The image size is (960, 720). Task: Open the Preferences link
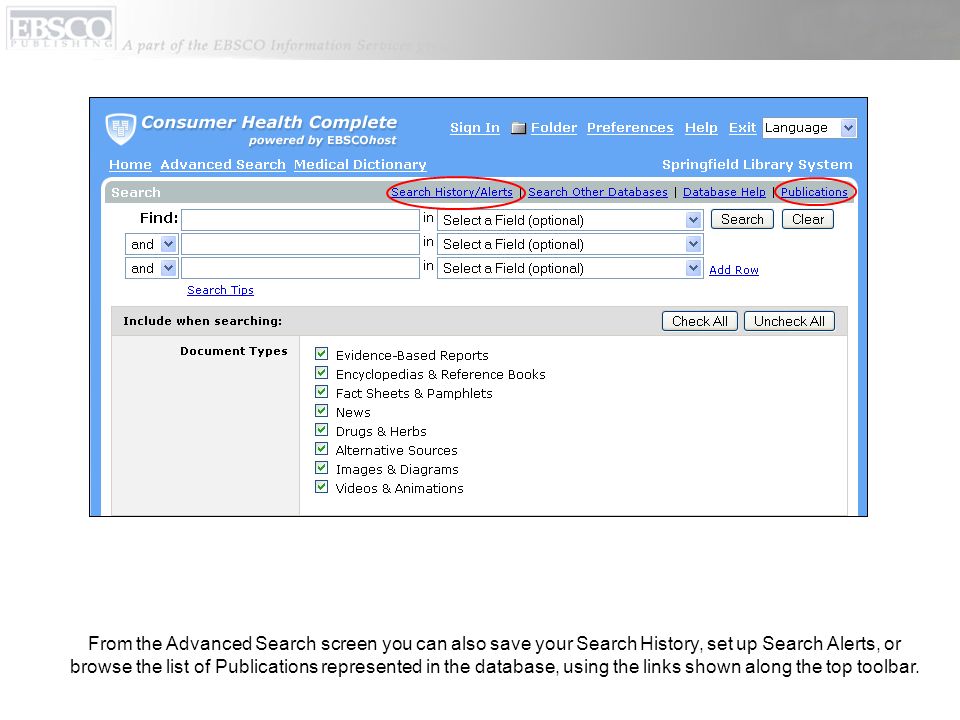click(x=630, y=128)
